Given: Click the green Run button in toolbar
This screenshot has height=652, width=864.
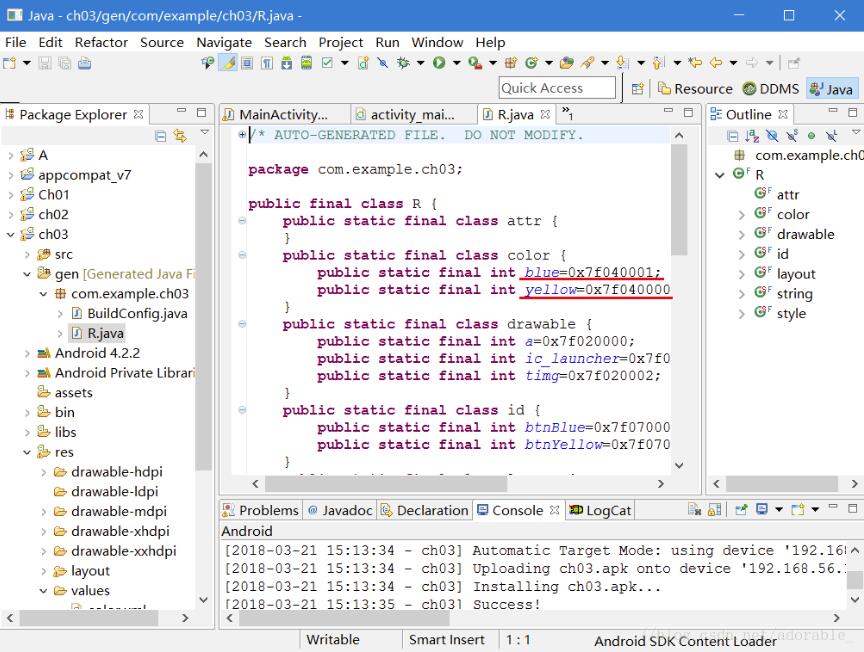Looking at the screenshot, I should point(439,63).
